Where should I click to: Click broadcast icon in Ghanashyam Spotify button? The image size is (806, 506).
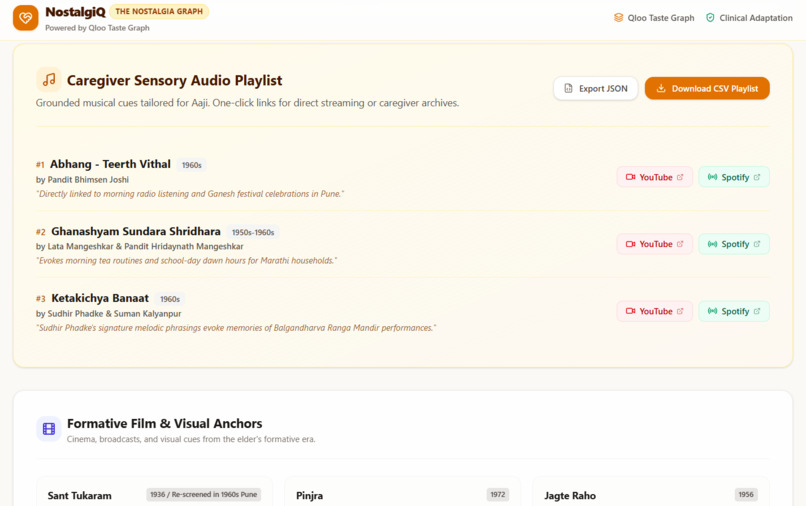click(712, 244)
